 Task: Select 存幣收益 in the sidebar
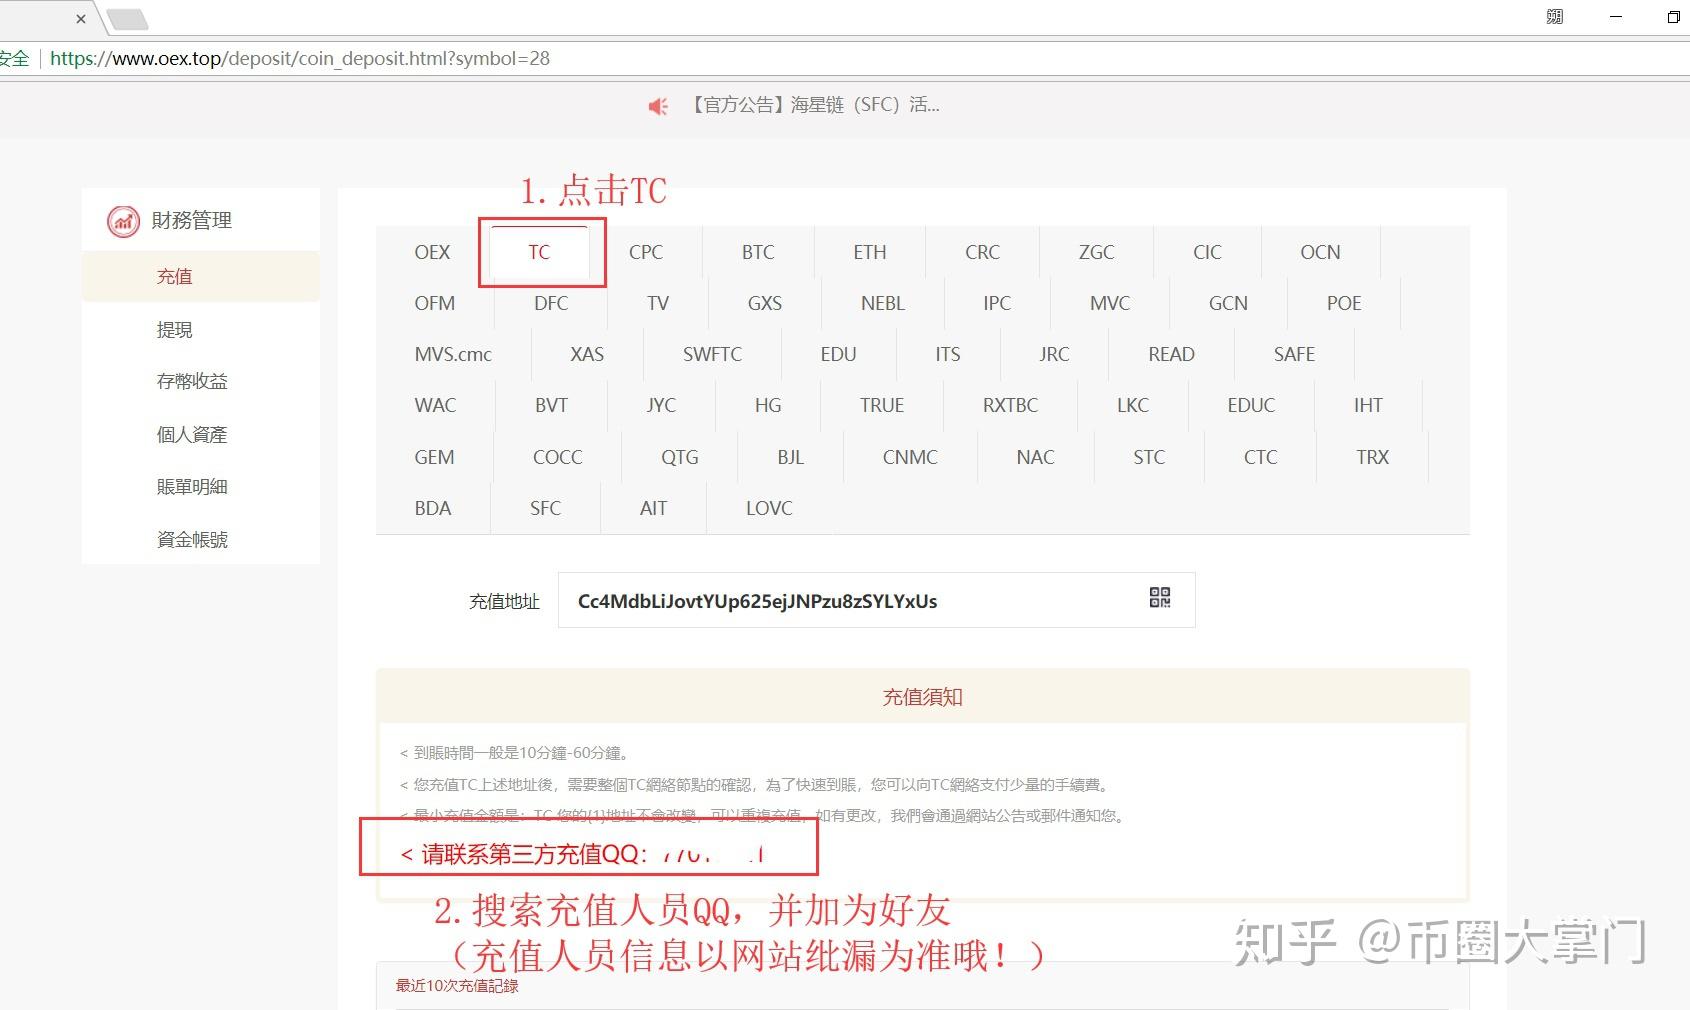coord(191,381)
